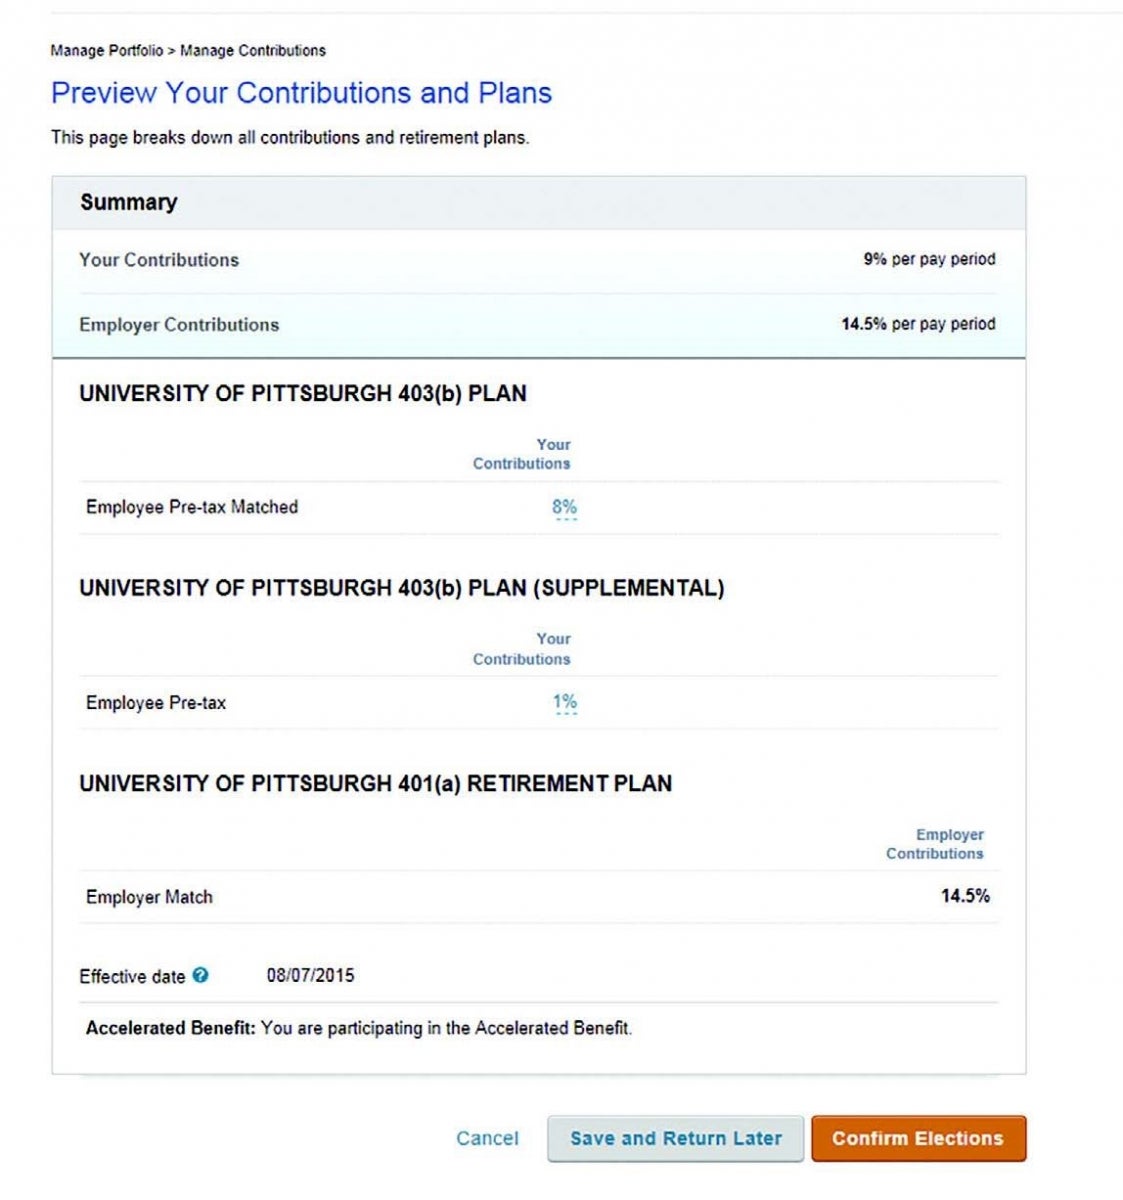Click the Preview Your Contributions and Plans heading
The height and width of the screenshot is (1200, 1123).
point(301,93)
